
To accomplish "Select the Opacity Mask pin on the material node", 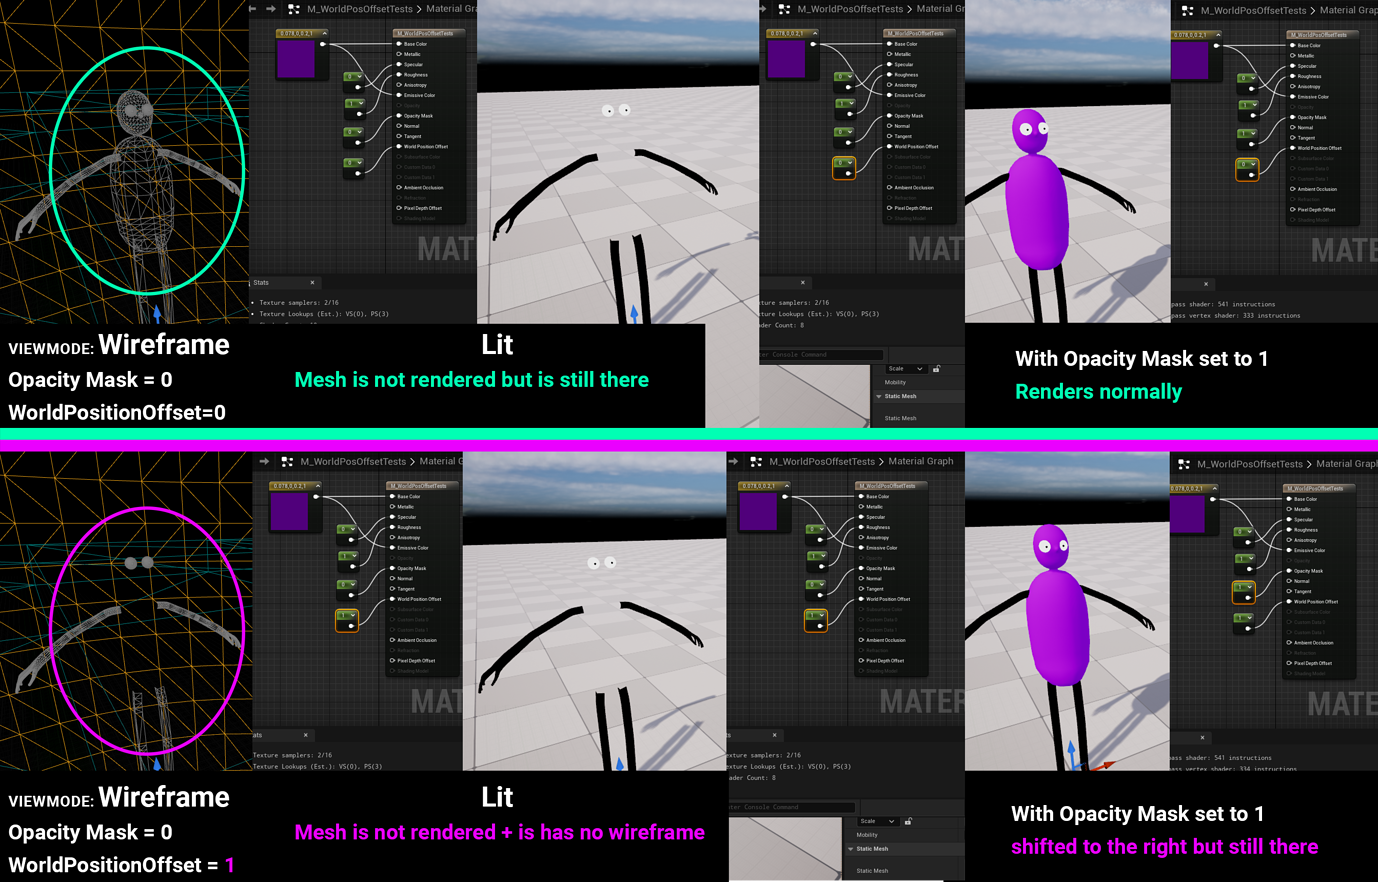I will (397, 116).
